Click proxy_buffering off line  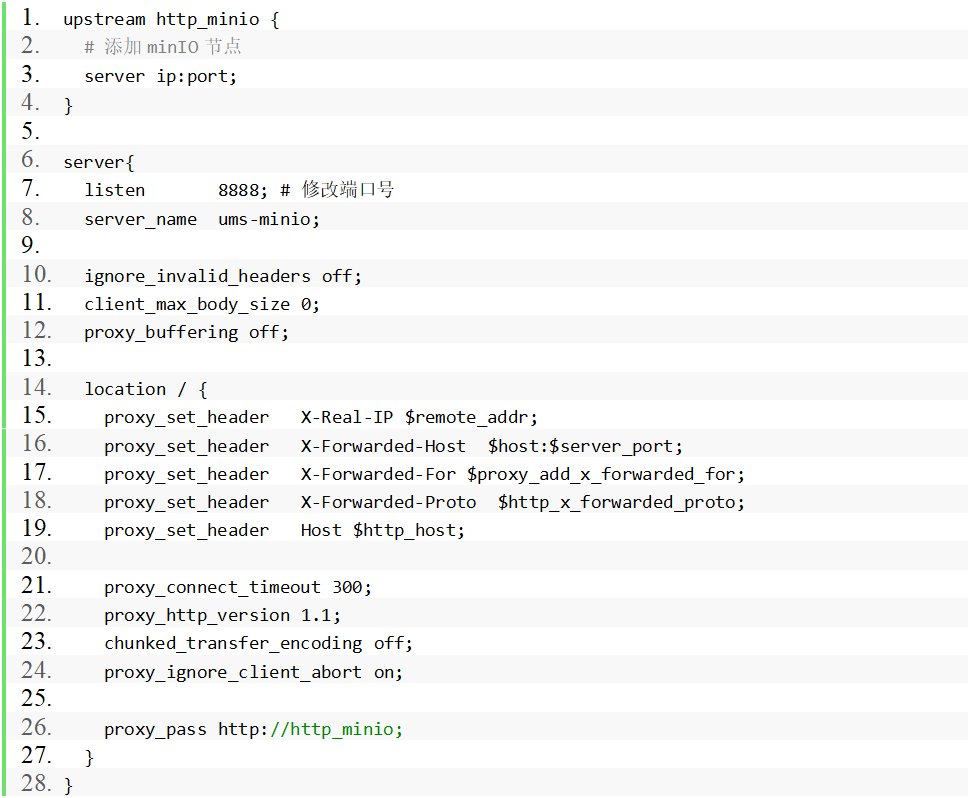point(187,333)
